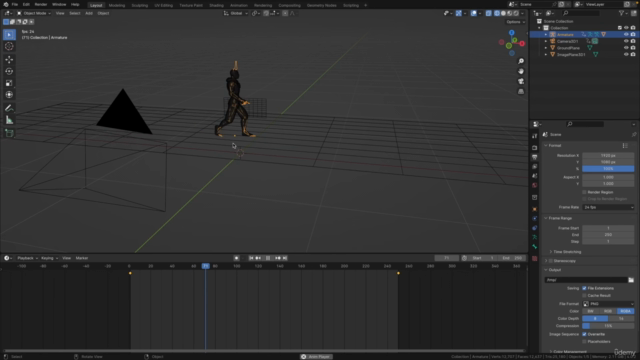Disable Armature render camera icon
Viewport: 640px width, 360px height.
pos(633,35)
